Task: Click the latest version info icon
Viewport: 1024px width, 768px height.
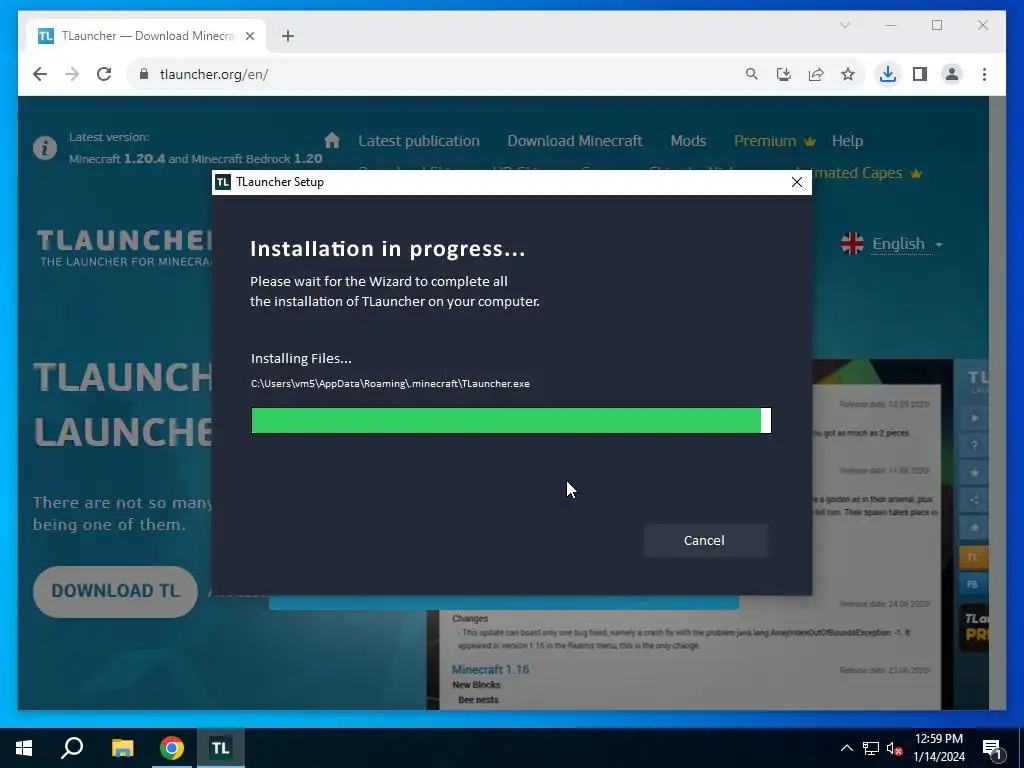Action: coord(45,148)
